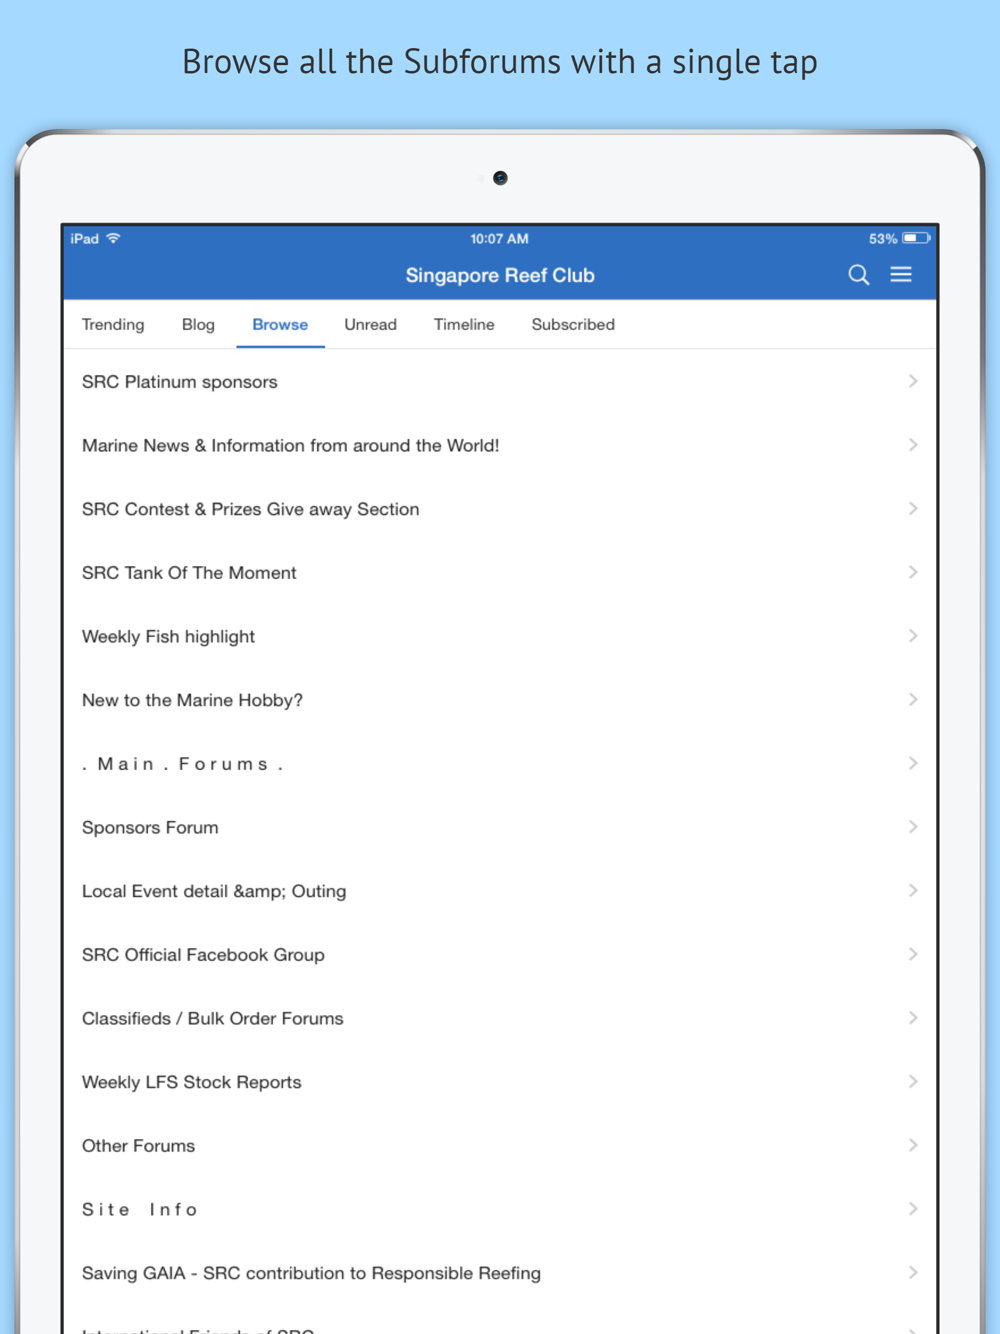Switch to the Blog tab

point(198,324)
